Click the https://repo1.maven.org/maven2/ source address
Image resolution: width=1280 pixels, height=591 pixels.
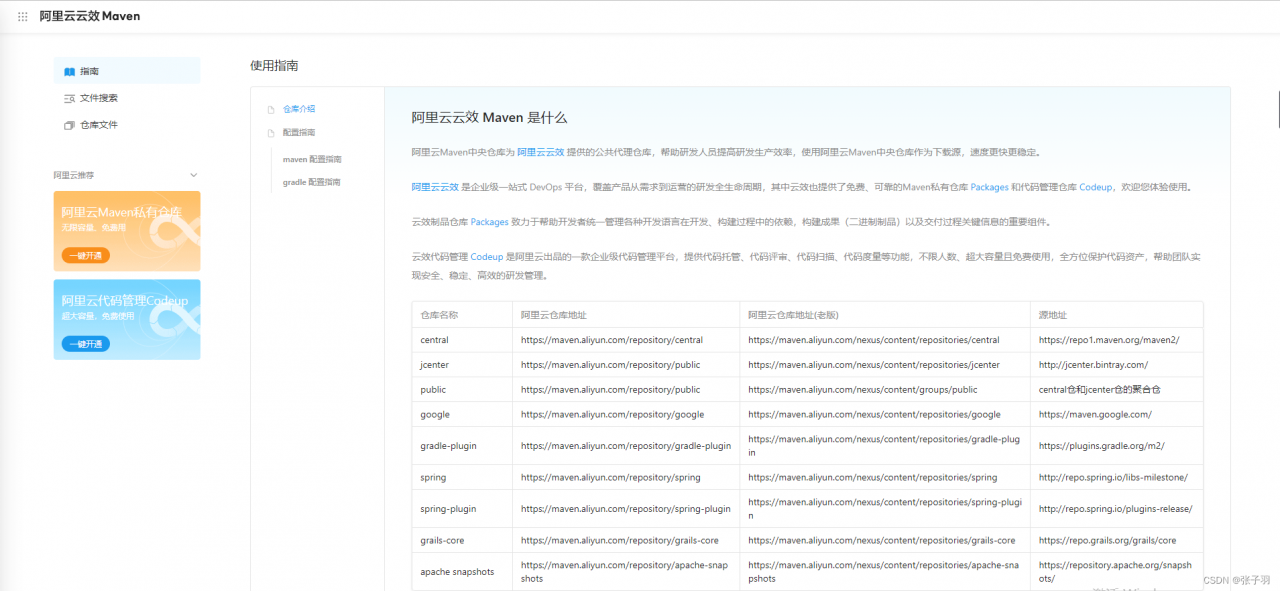1109,340
